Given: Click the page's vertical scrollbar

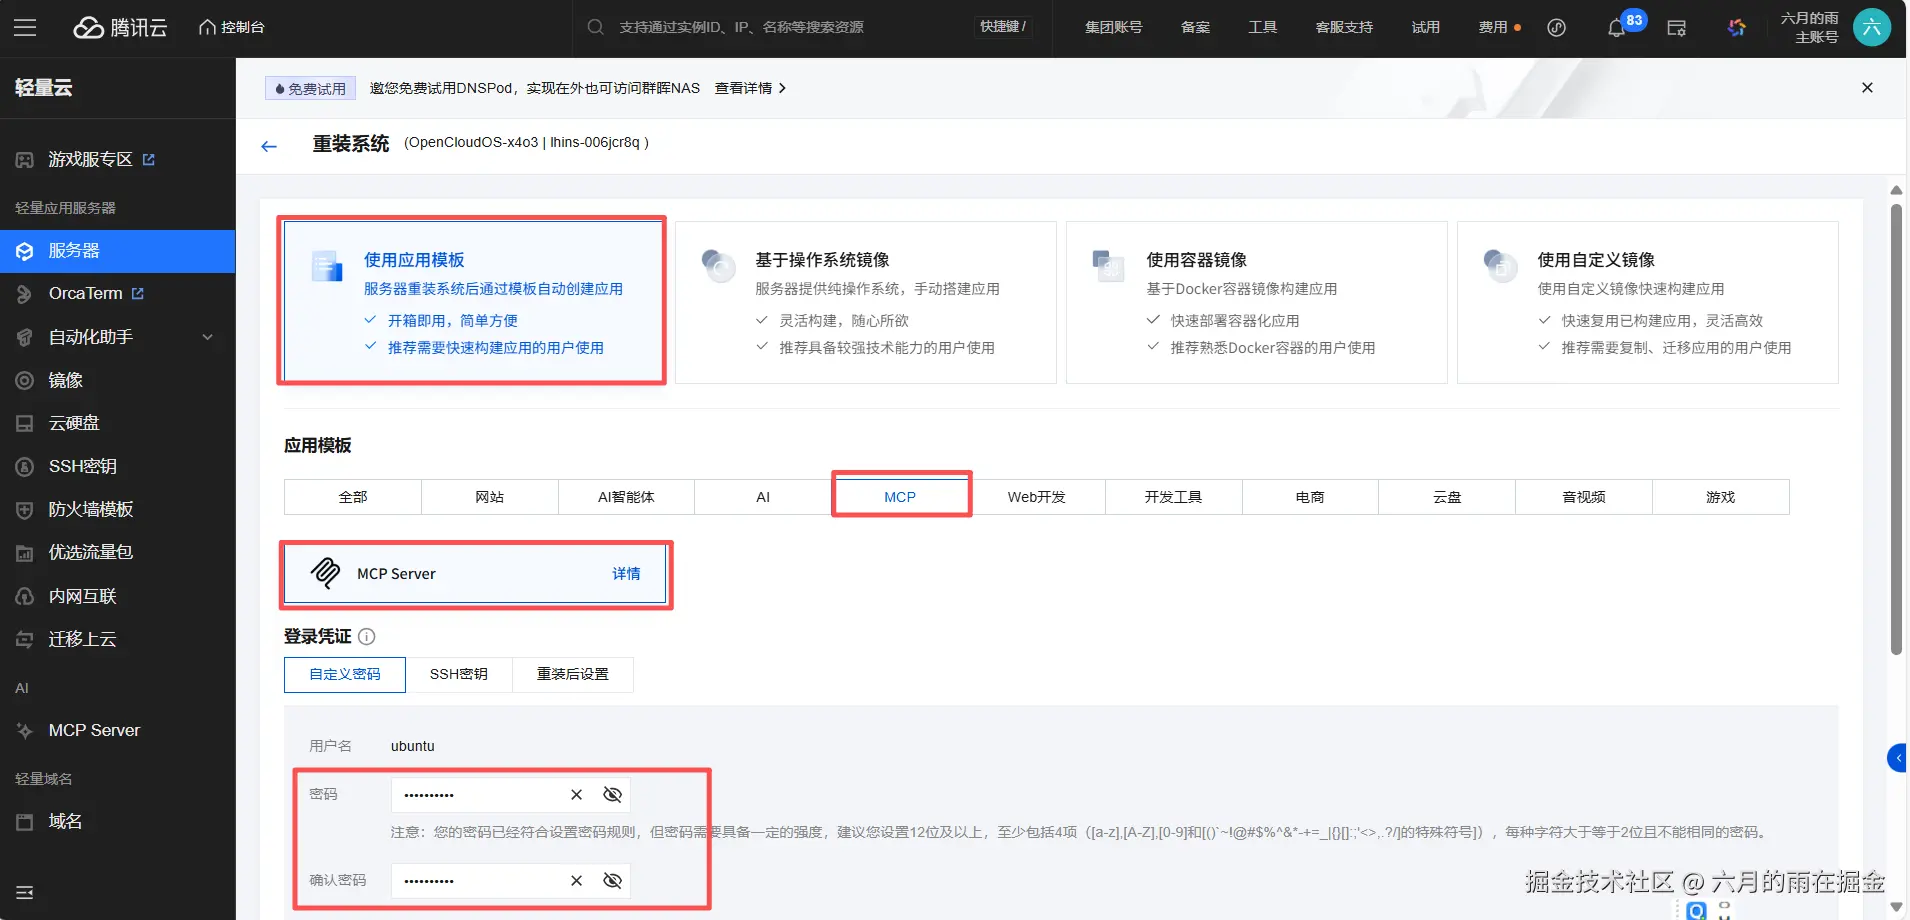Looking at the screenshot, I should pyautogui.click(x=1896, y=430).
